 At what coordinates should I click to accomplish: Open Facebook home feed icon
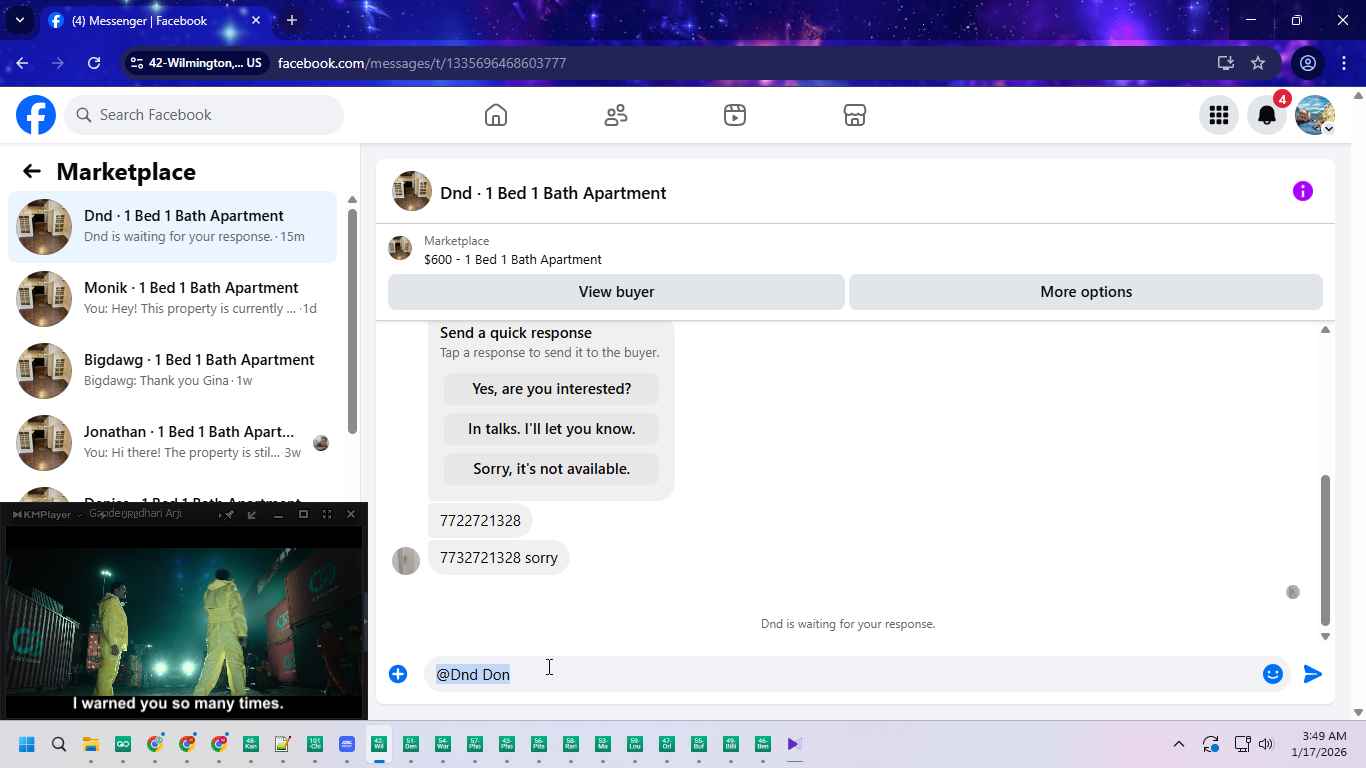click(496, 115)
